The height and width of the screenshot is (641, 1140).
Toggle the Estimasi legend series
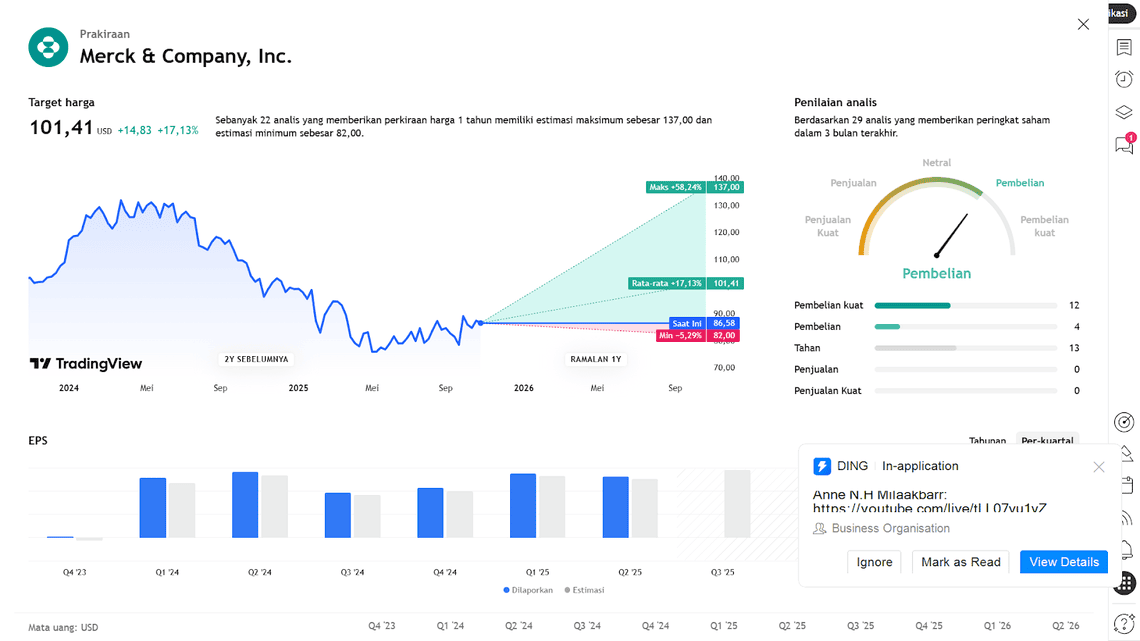pos(584,590)
